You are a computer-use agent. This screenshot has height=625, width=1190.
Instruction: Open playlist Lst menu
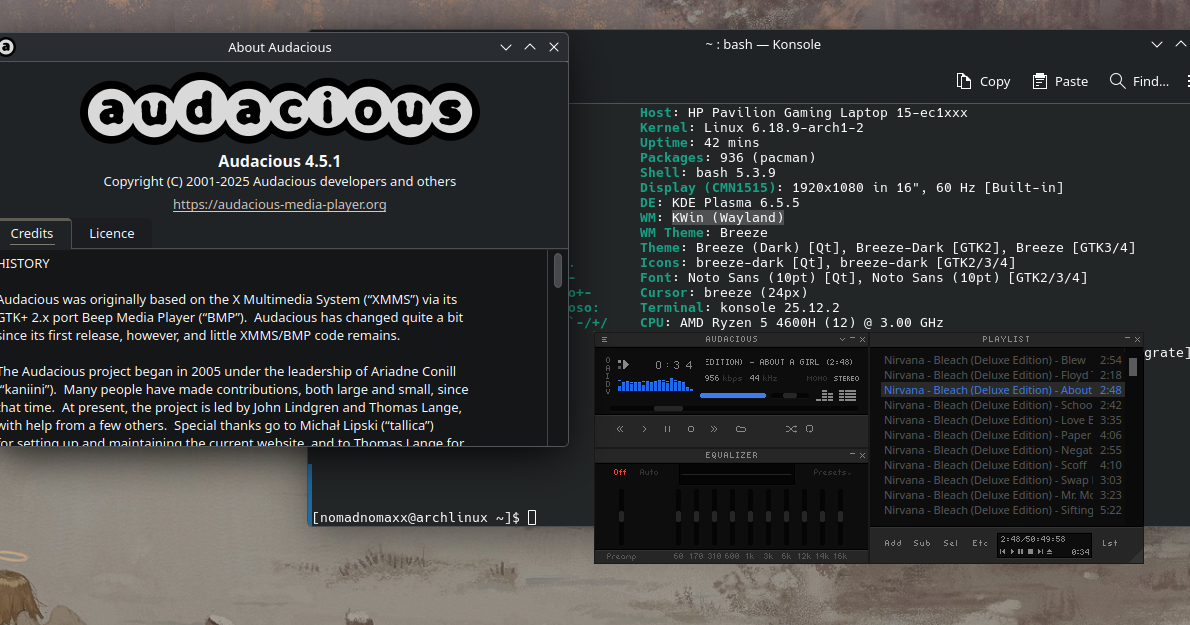coord(1110,543)
